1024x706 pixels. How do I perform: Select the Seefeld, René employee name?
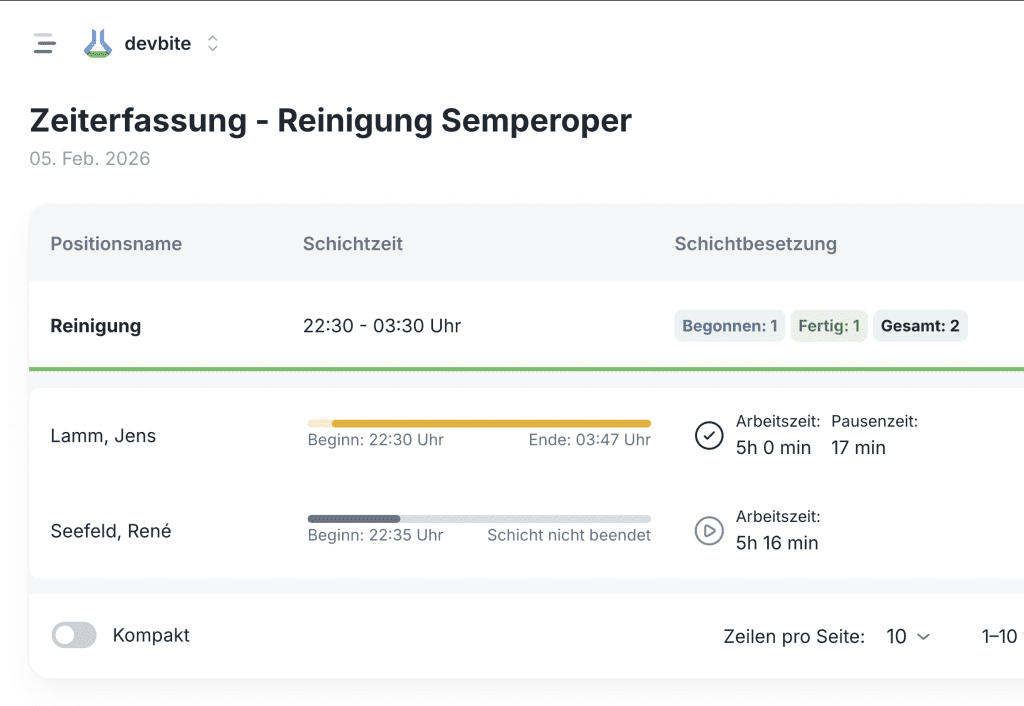tap(111, 531)
